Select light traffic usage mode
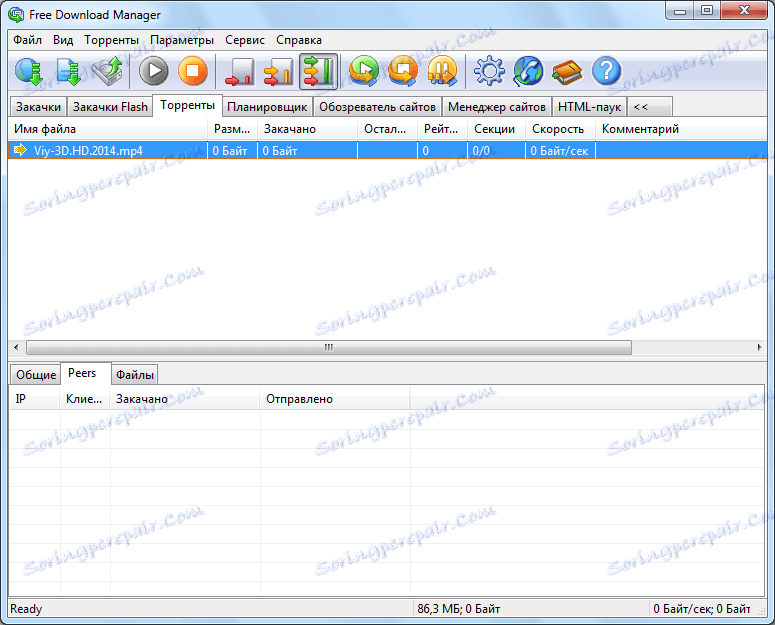The image size is (775, 625). pos(240,72)
